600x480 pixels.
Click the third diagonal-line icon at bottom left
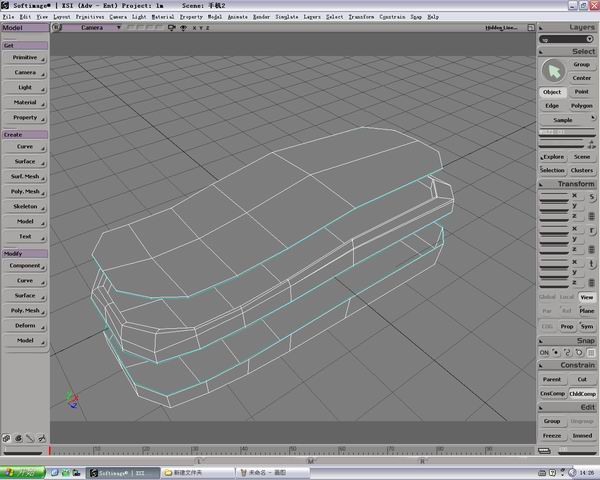tap(30, 438)
